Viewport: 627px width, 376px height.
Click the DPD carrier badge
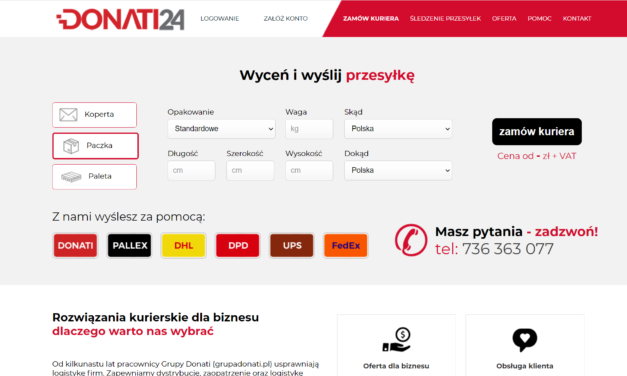[x=238, y=246]
